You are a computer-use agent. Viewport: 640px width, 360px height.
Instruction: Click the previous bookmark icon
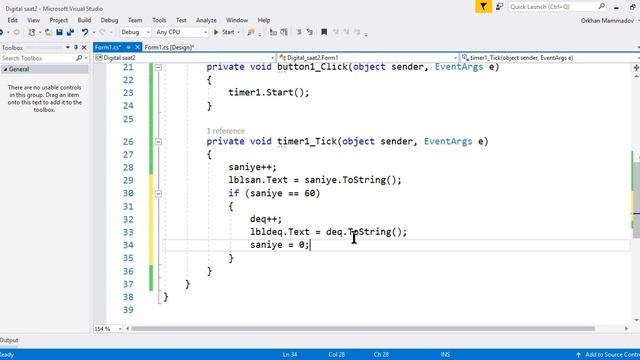pos(336,32)
